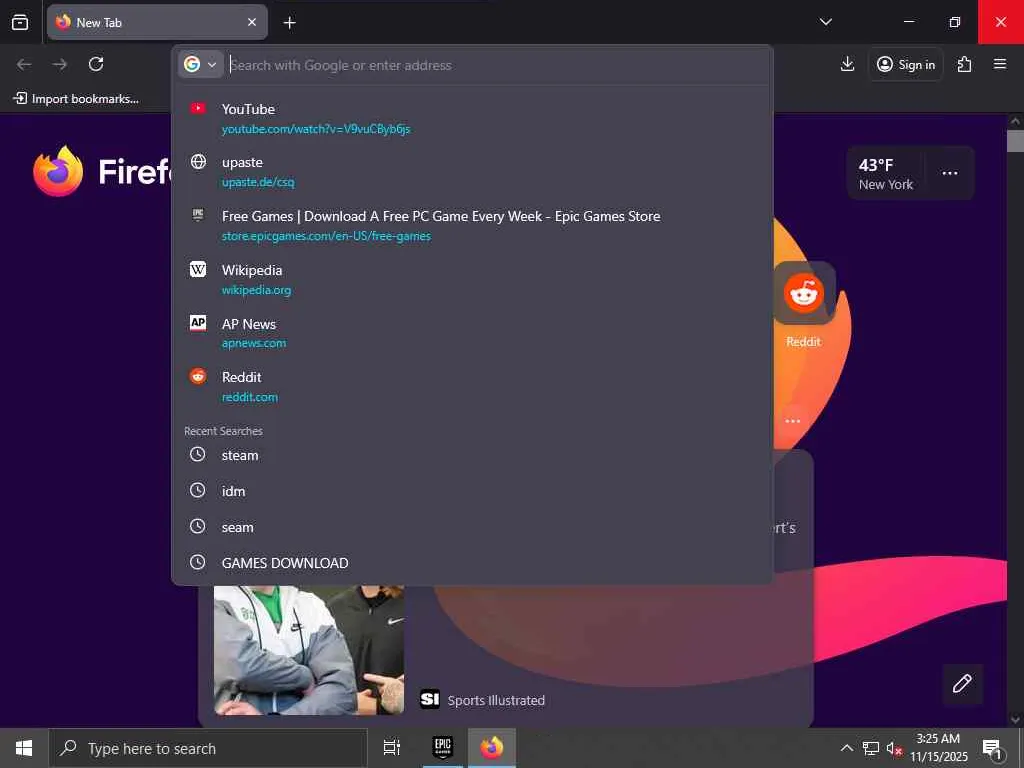
Task: Go back with the back arrow
Action: click(24, 64)
